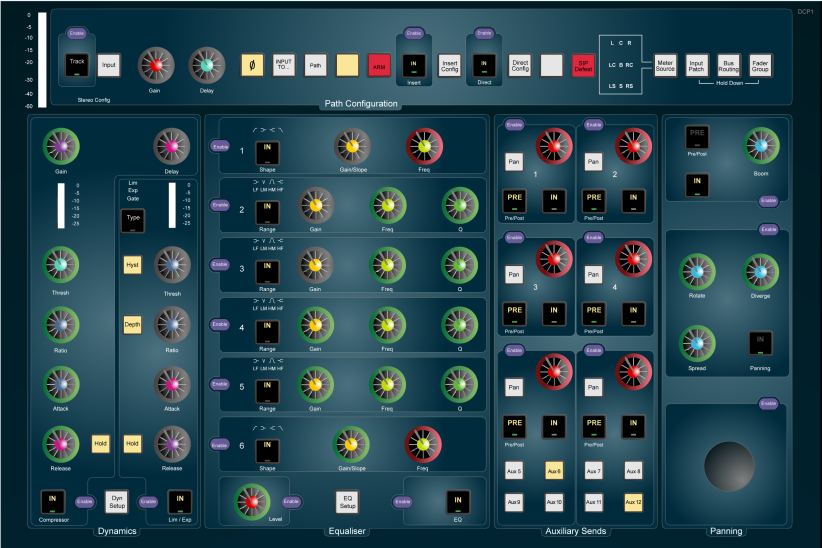Click the band 4 Gain knob
Screen dimensions: 822x548
point(316,325)
